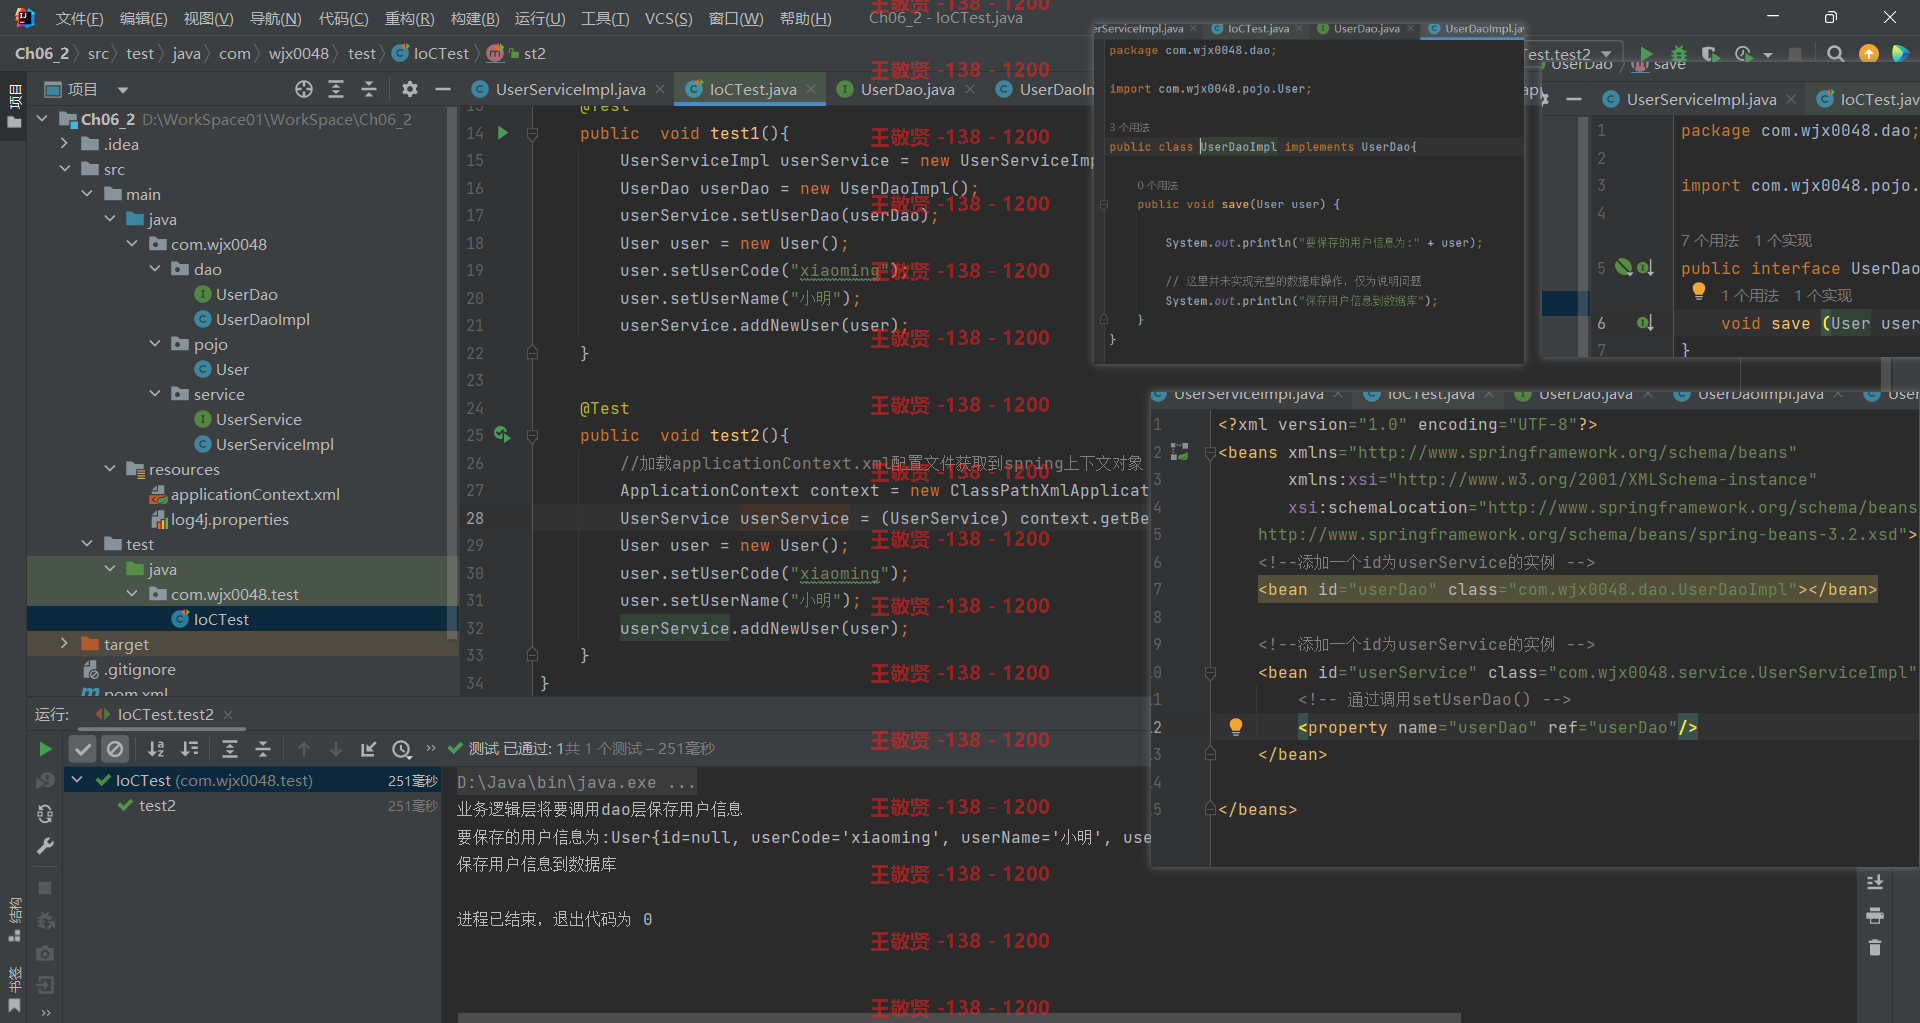Click the print icon in console sidebar
The width and height of the screenshot is (1920, 1023).
tap(1875, 915)
